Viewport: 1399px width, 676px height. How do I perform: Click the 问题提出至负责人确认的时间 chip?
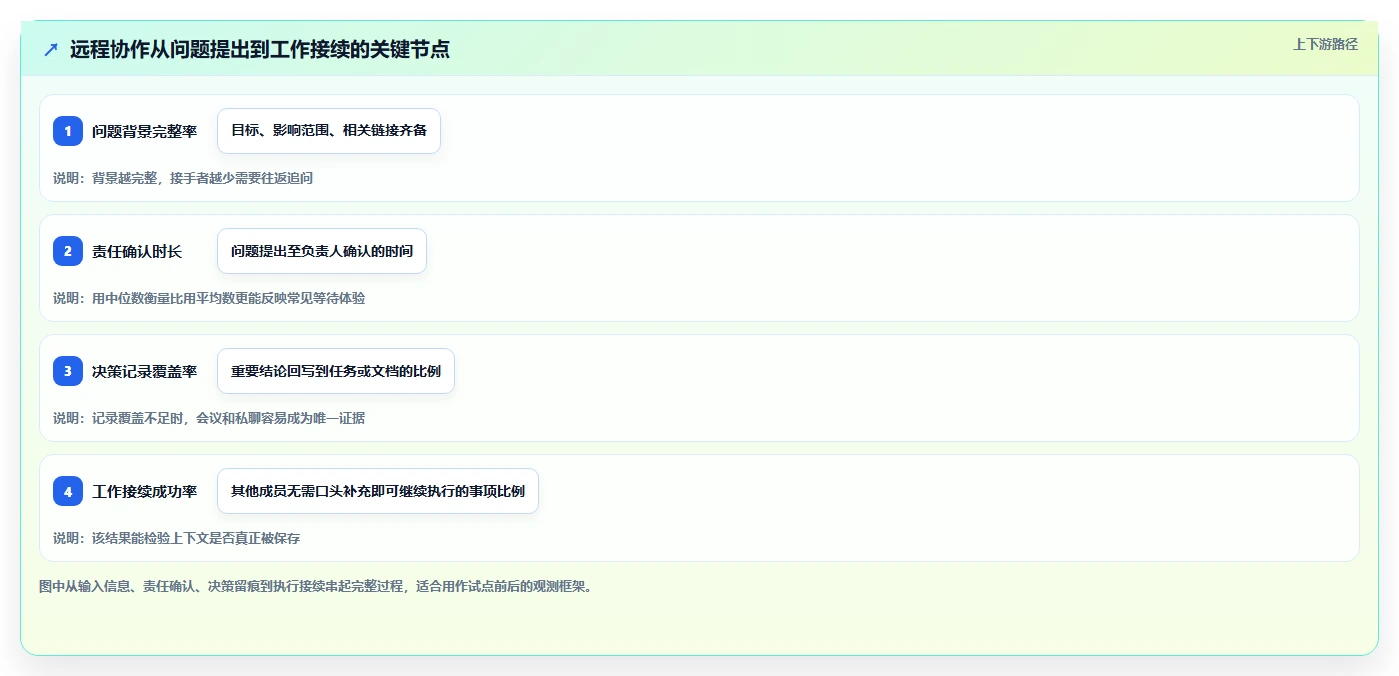[x=322, y=251]
